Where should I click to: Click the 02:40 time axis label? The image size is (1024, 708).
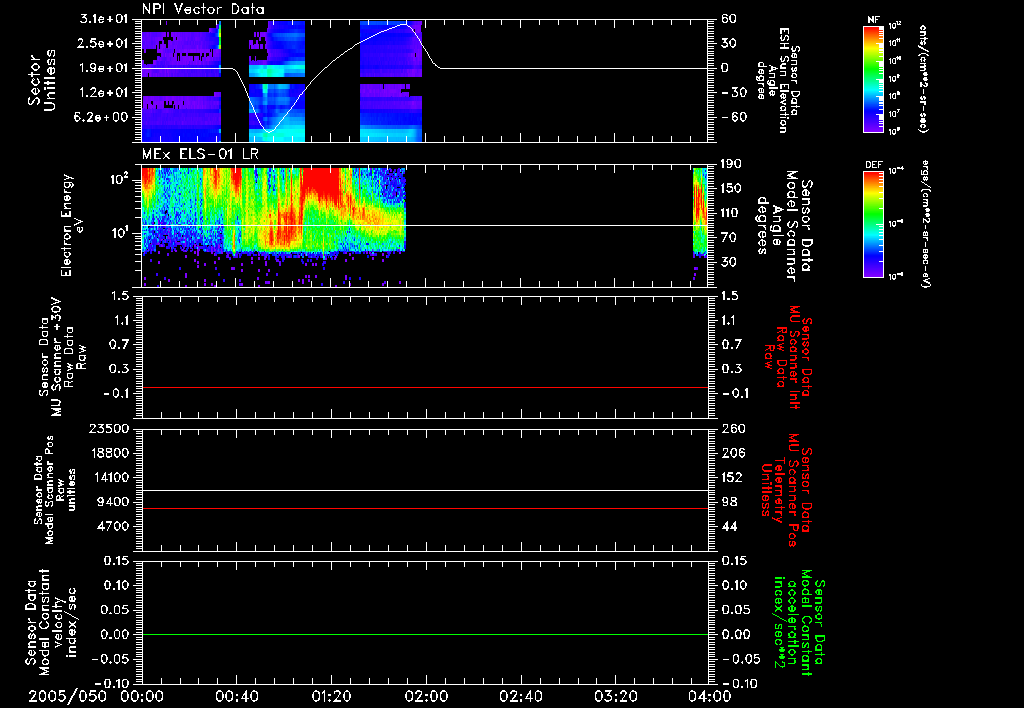tap(520, 696)
